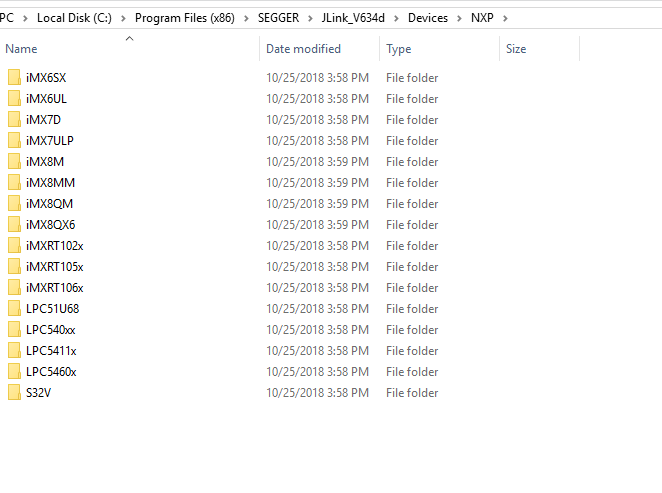This screenshot has width=662, height=493.
Task: Select the iMX6SX folder name
Action: coord(46,78)
